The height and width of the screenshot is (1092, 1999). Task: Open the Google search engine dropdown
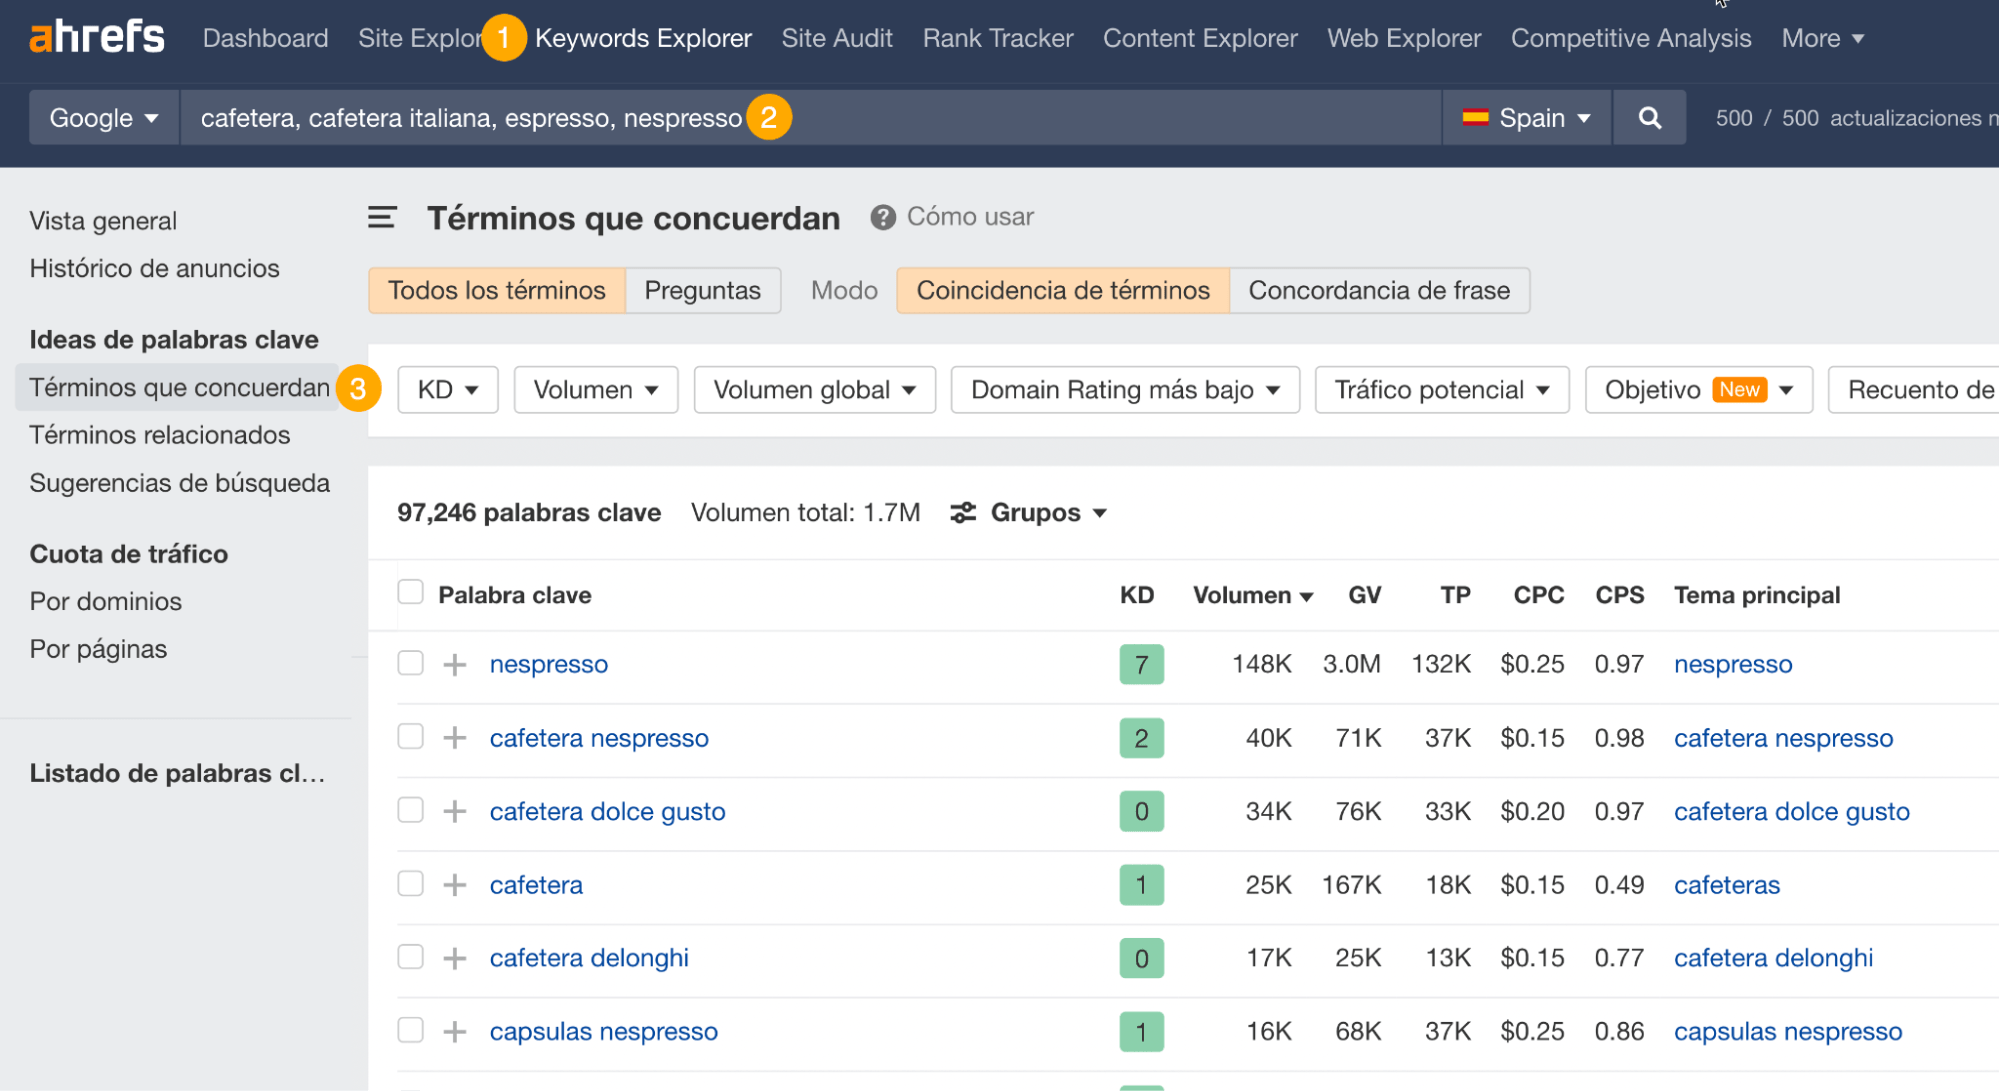click(x=103, y=117)
